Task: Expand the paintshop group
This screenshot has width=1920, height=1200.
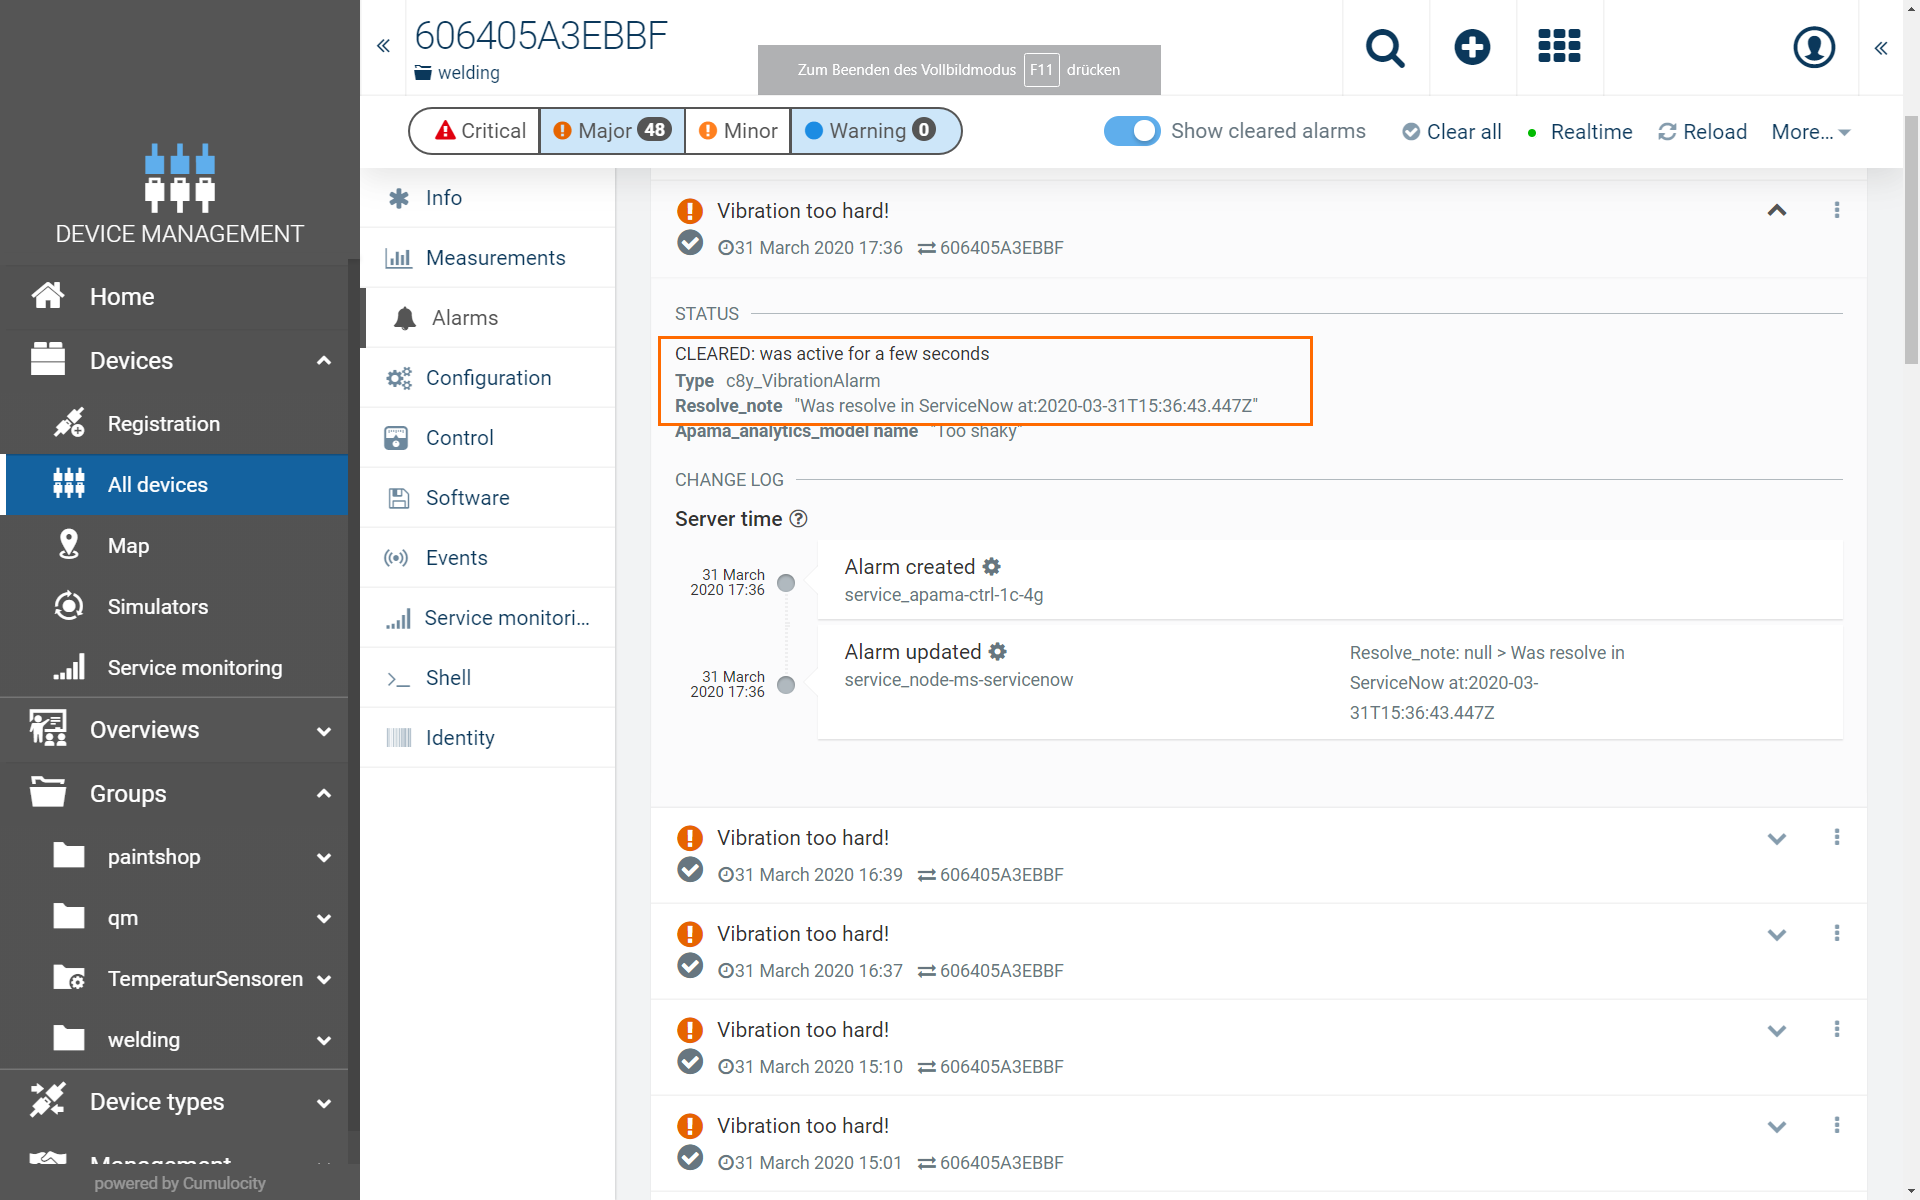Action: point(324,858)
